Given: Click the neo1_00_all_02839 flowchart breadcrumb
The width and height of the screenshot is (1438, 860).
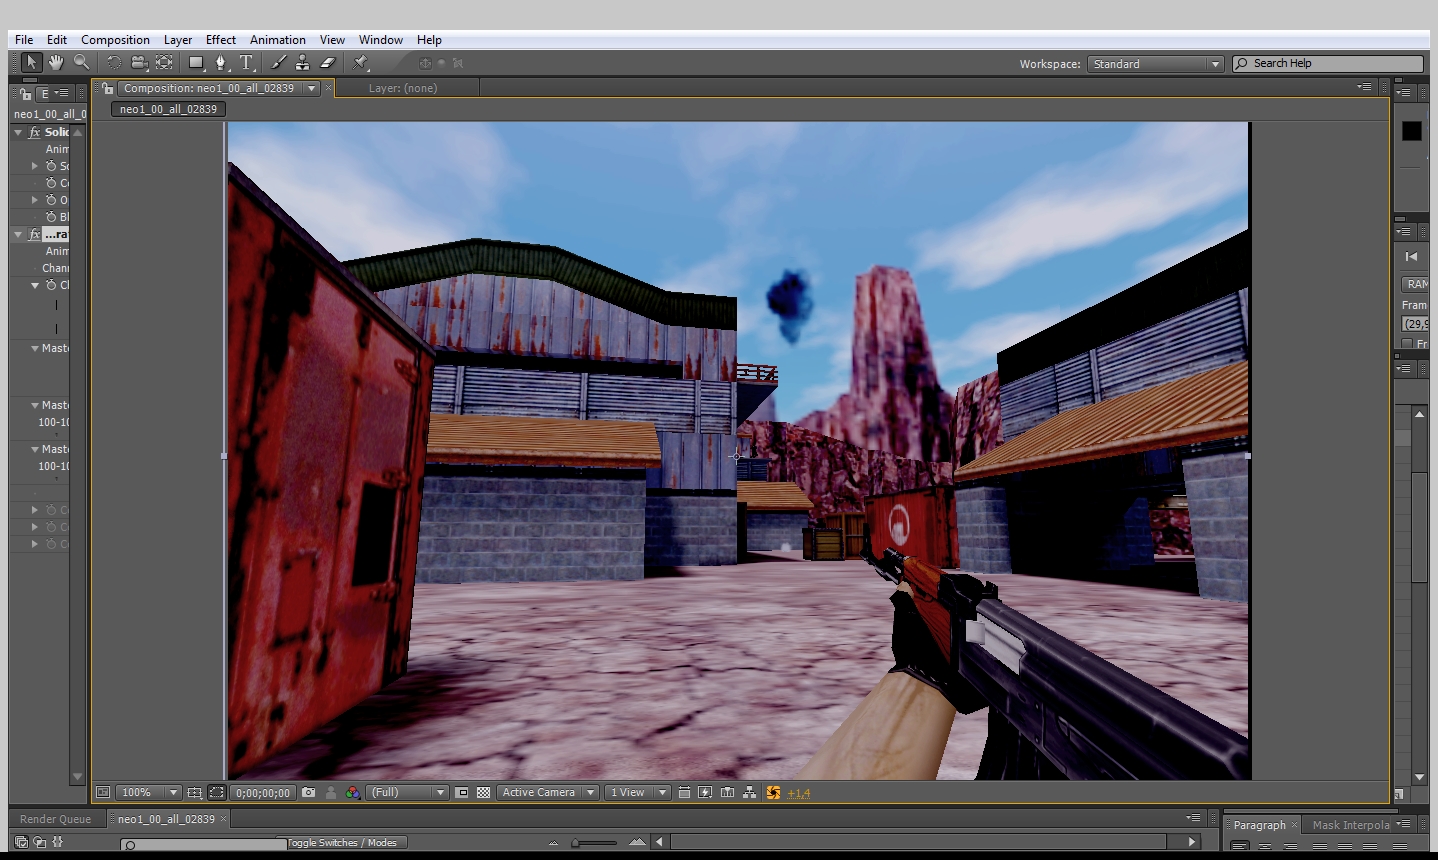Looking at the screenshot, I should pyautogui.click(x=168, y=109).
